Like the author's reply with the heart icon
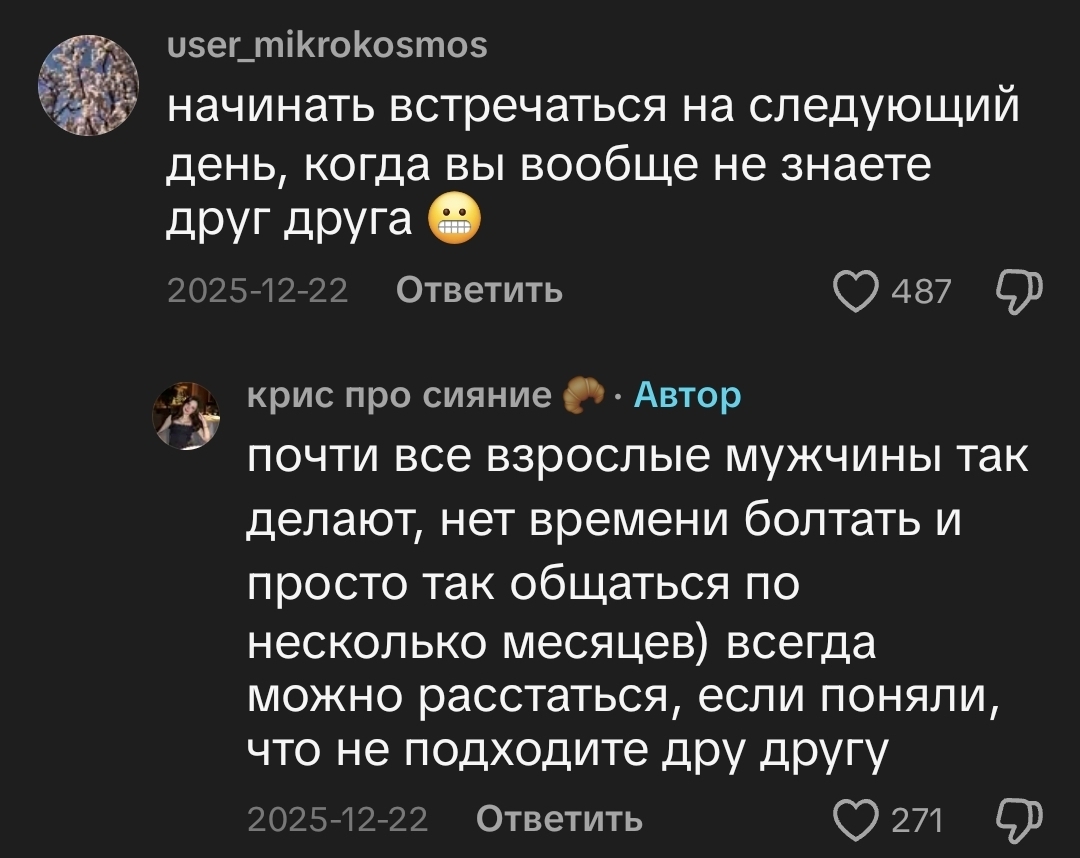The width and height of the screenshot is (1080, 858). 856,819
